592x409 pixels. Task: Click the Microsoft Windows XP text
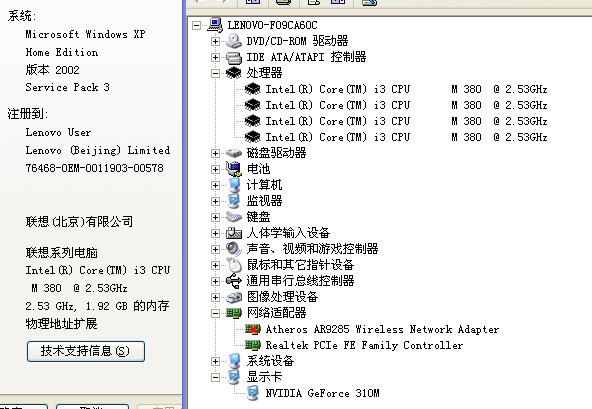pyautogui.click(x=85, y=34)
